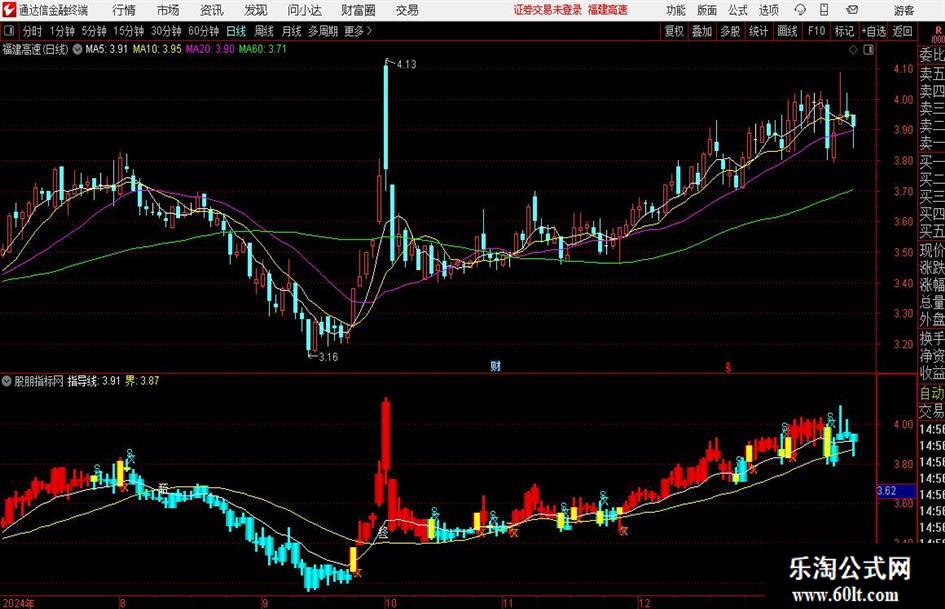Click the 证券交易未登录 login link
The height and width of the screenshot is (609, 945).
pyautogui.click(x=548, y=10)
